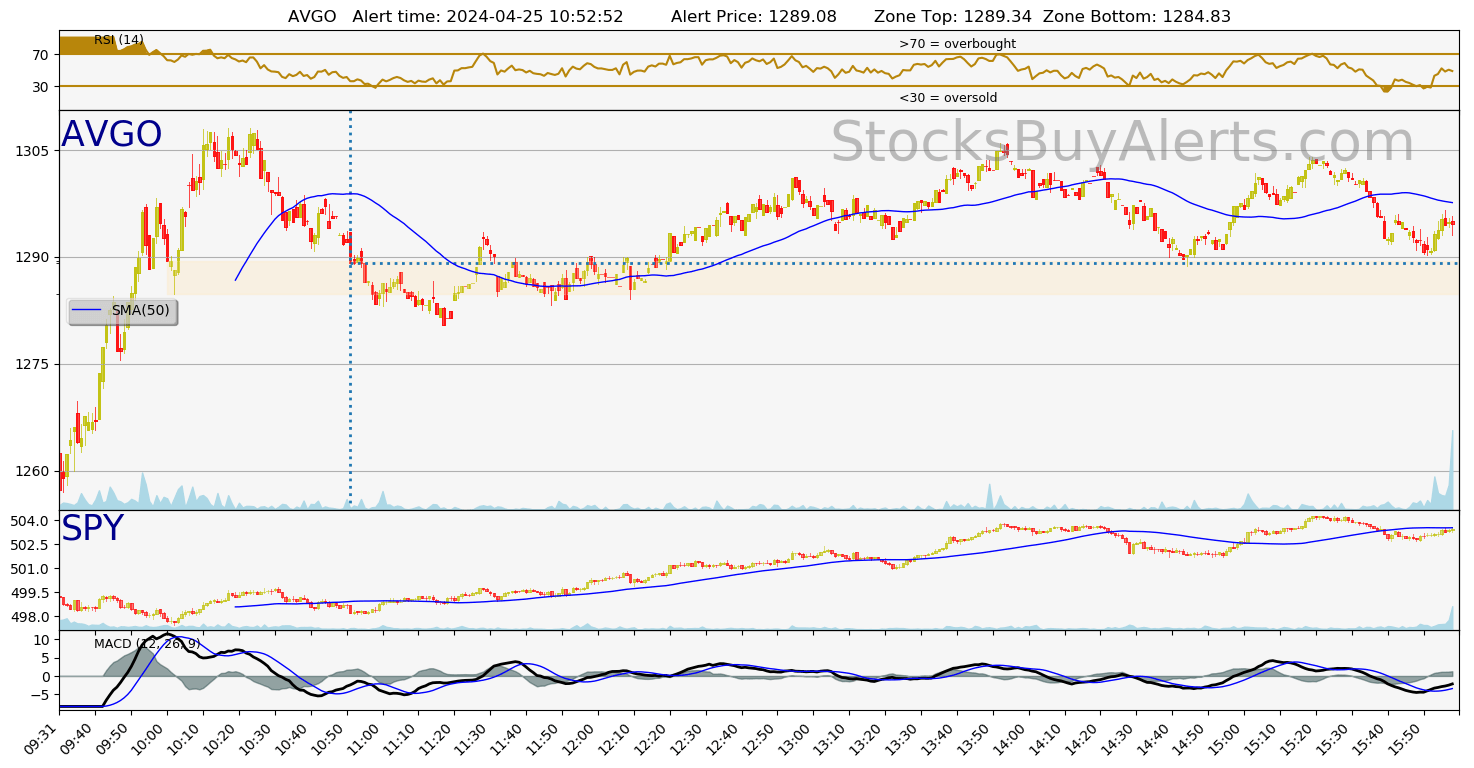Click the vertical dotted alert time marker
The width and height of the screenshot is (1474, 768).
point(350,310)
